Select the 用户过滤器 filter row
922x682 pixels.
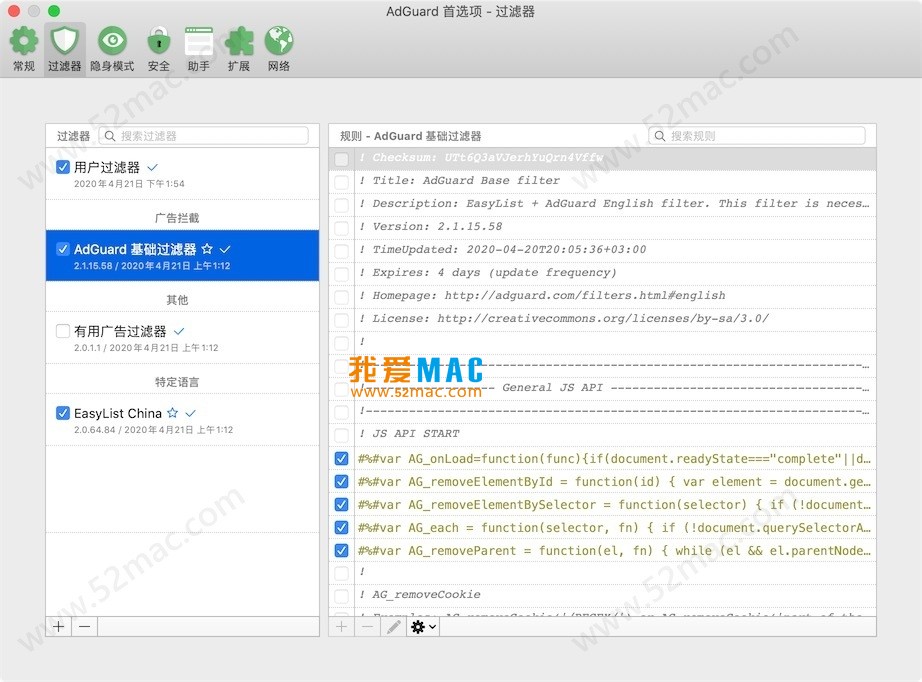(x=182, y=174)
